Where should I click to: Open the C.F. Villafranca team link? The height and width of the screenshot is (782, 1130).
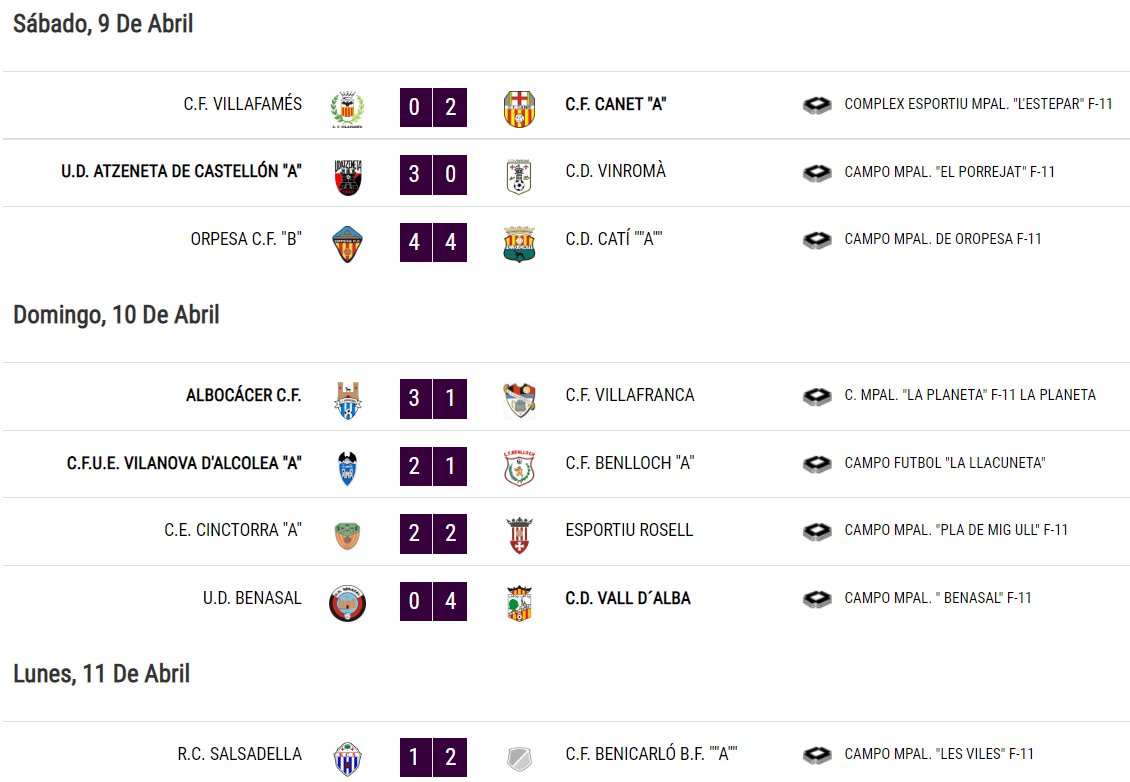(x=630, y=395)
